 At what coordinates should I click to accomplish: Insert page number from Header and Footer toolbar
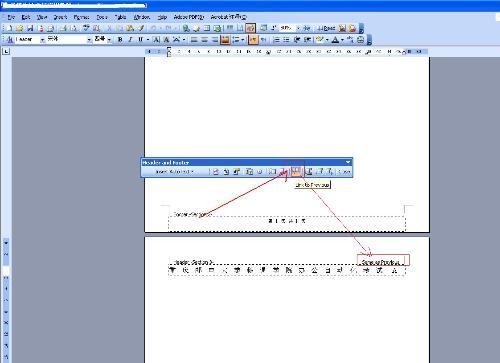coord(216,171)
